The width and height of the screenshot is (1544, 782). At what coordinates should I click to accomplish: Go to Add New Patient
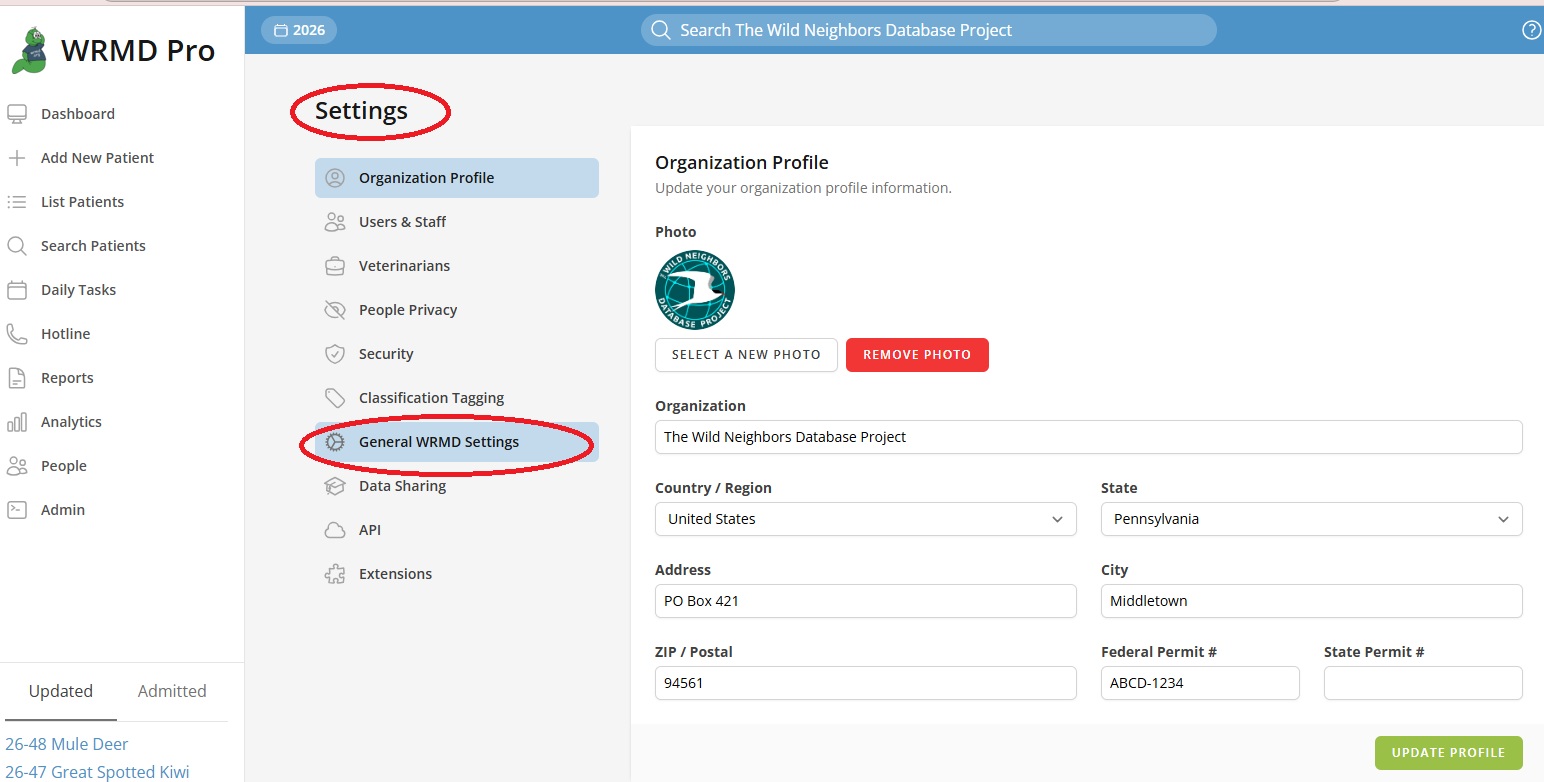(x=97, y=158)
